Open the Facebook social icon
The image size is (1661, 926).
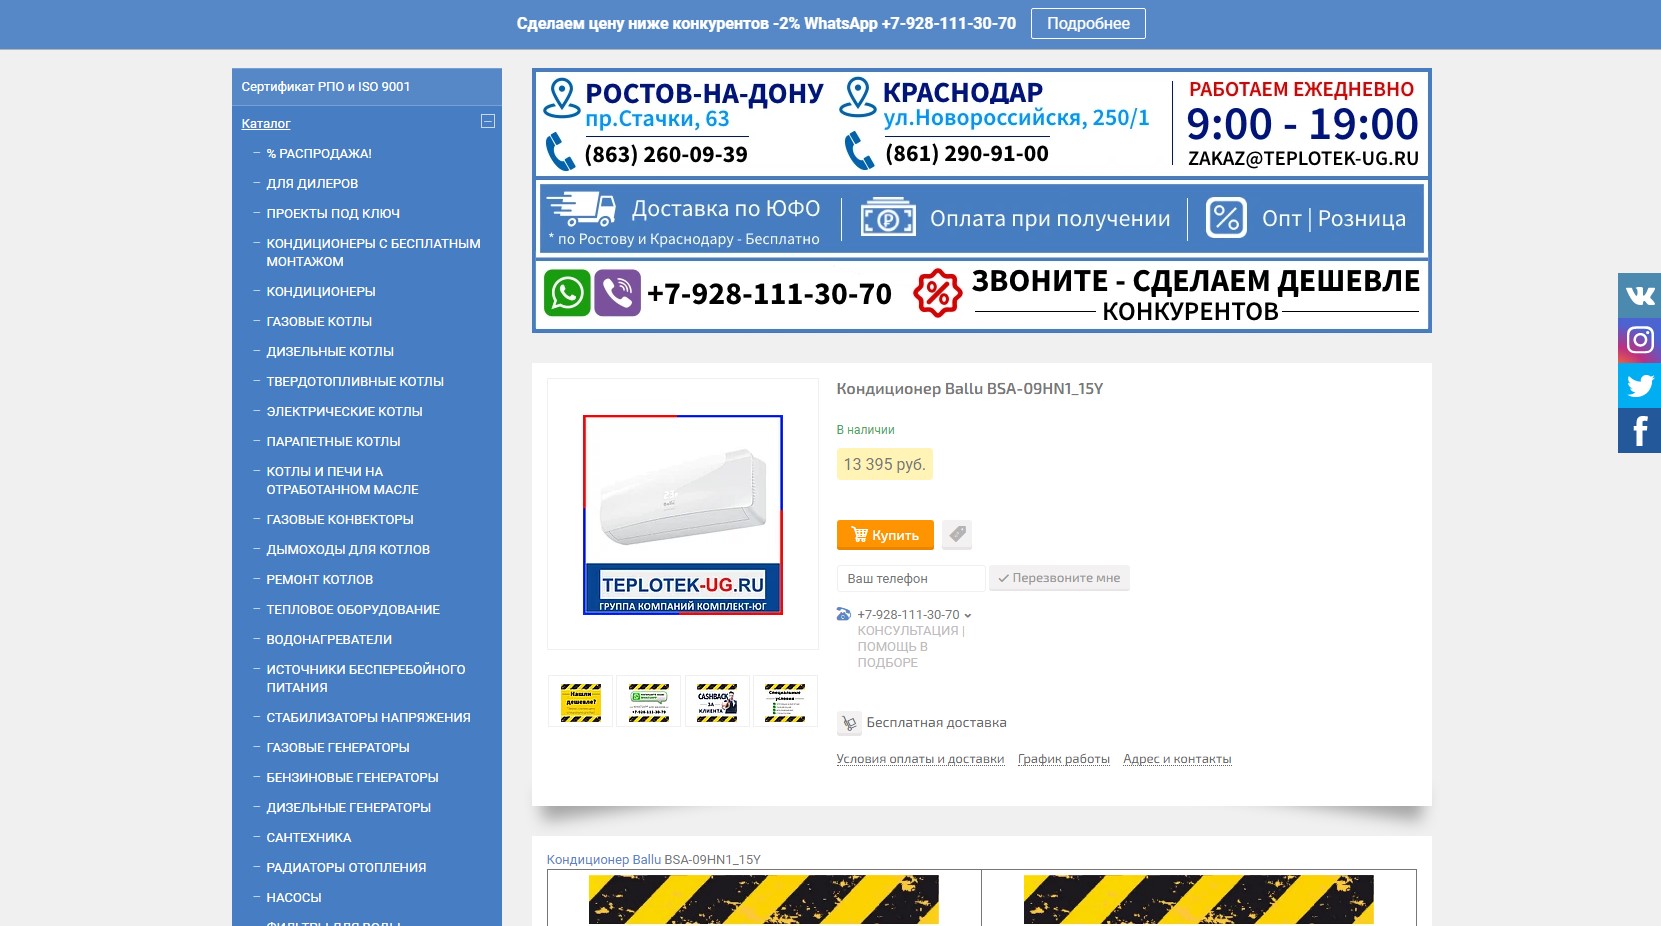[1639, 430]
